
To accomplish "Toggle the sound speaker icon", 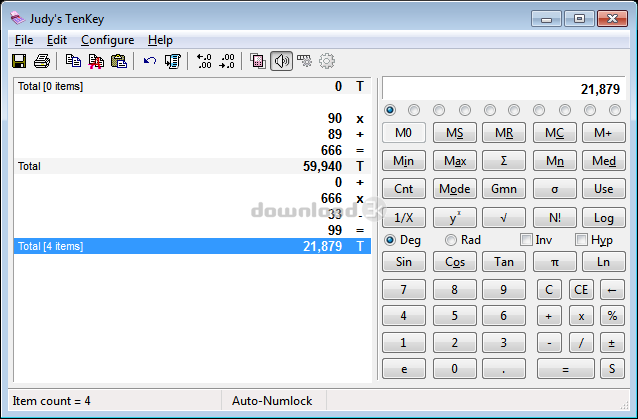I will click(x=281, y=62).
